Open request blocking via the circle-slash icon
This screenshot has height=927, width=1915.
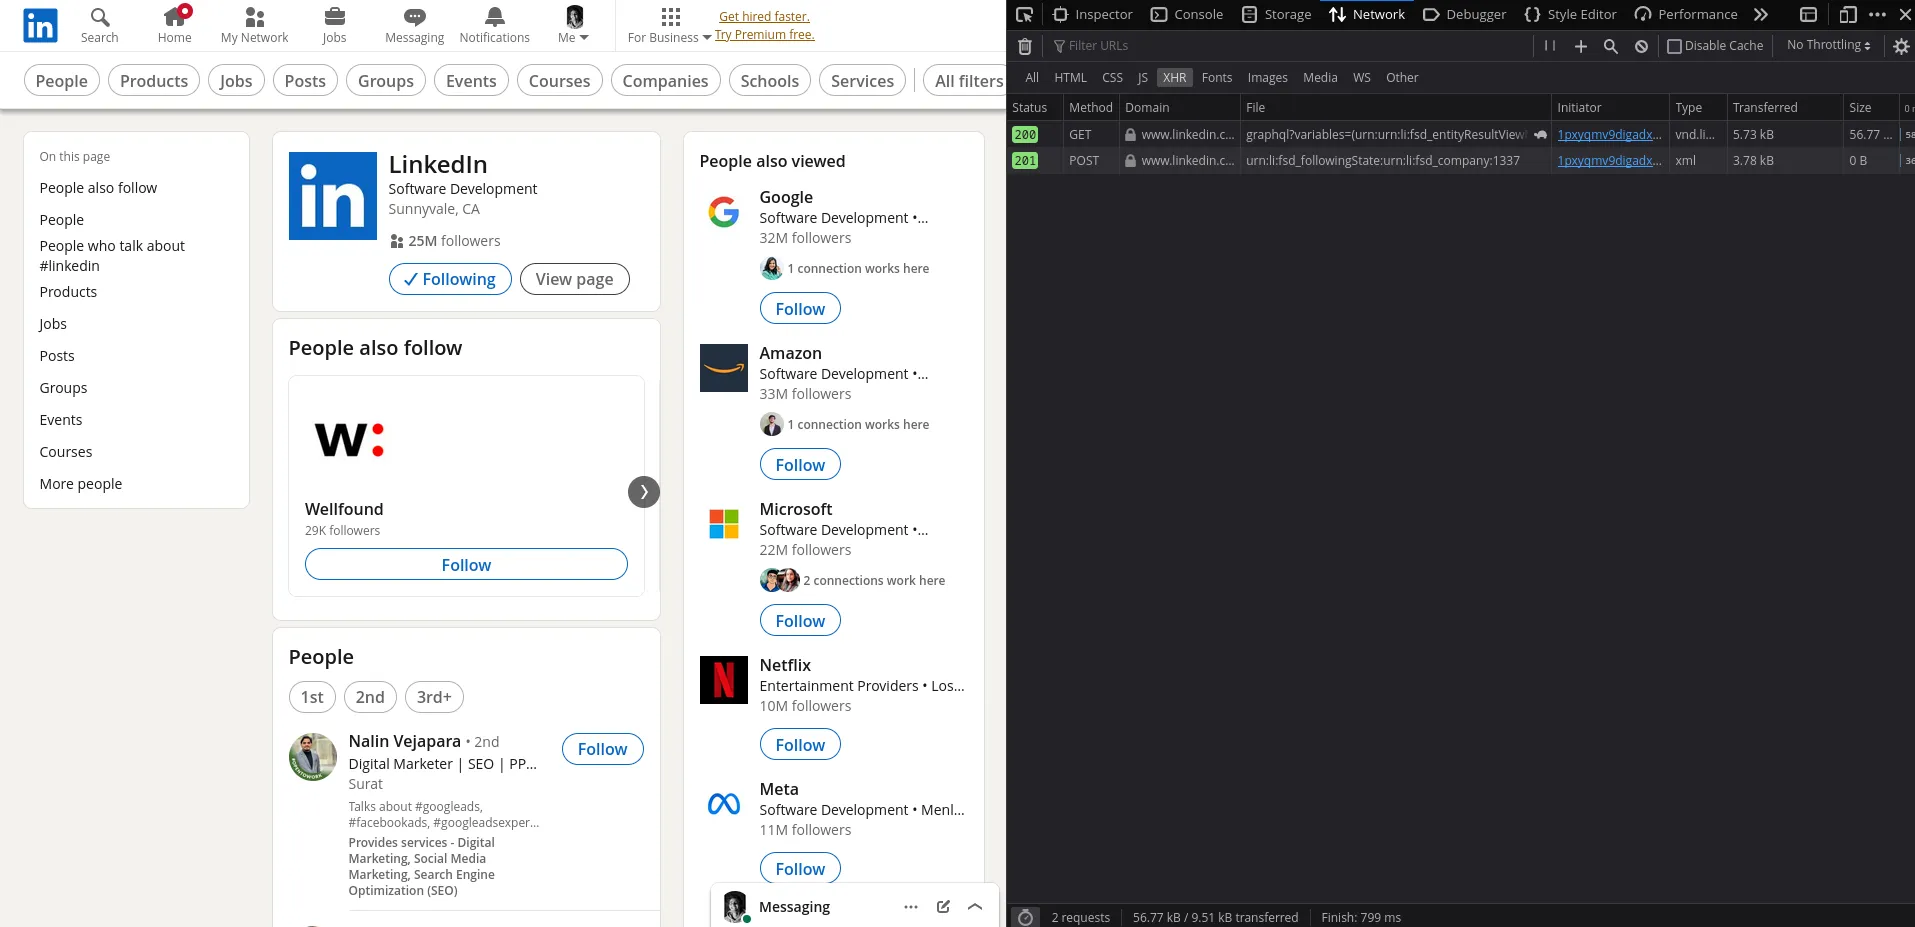[1641, 46]
